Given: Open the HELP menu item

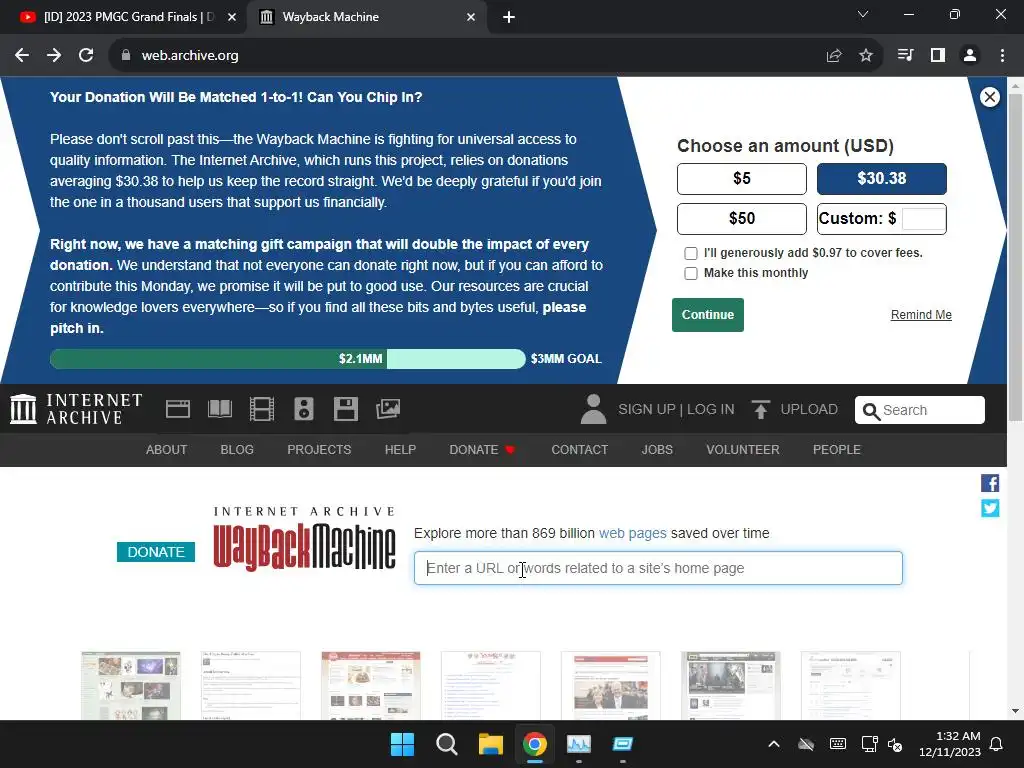Looking at the screenshot, I should (x=400, y=450).
